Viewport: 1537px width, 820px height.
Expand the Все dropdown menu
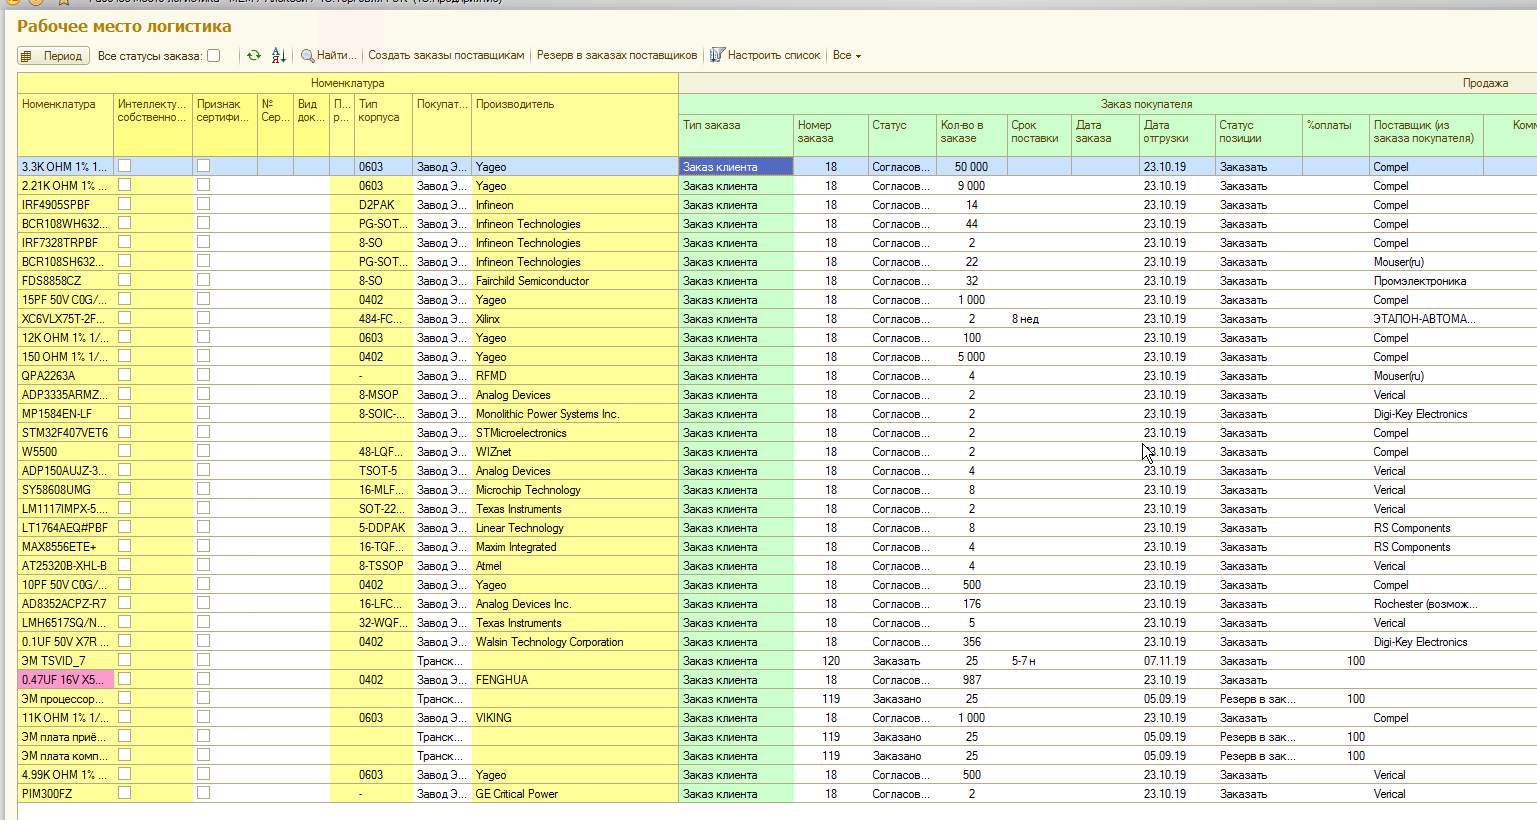coord(846,56)
